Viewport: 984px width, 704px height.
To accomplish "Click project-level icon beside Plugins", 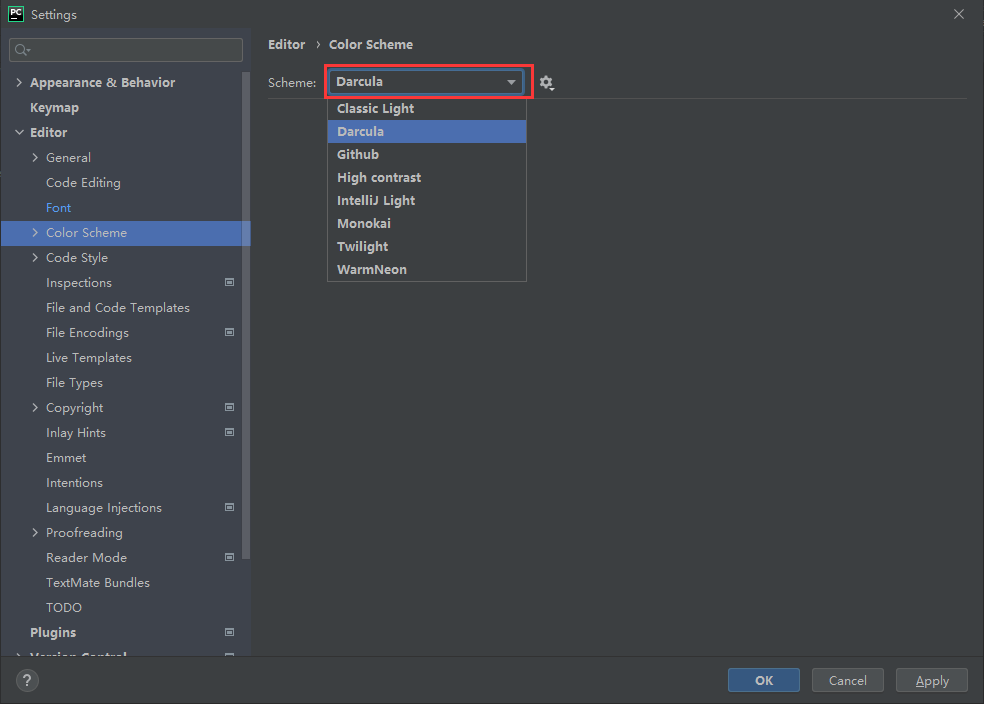I will pyautogui.click(x=229, y=633).
